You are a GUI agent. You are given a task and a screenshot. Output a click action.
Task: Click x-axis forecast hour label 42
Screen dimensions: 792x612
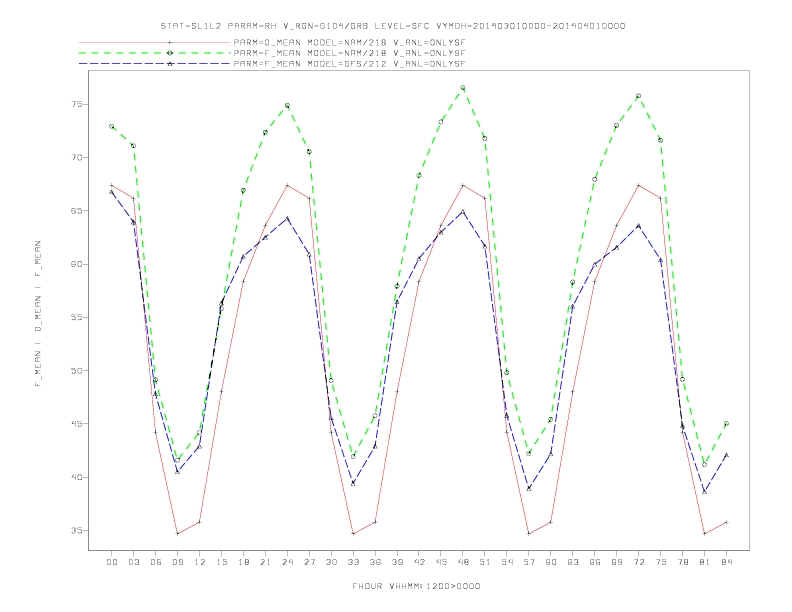pyautogui.click(x=419, y=562)
